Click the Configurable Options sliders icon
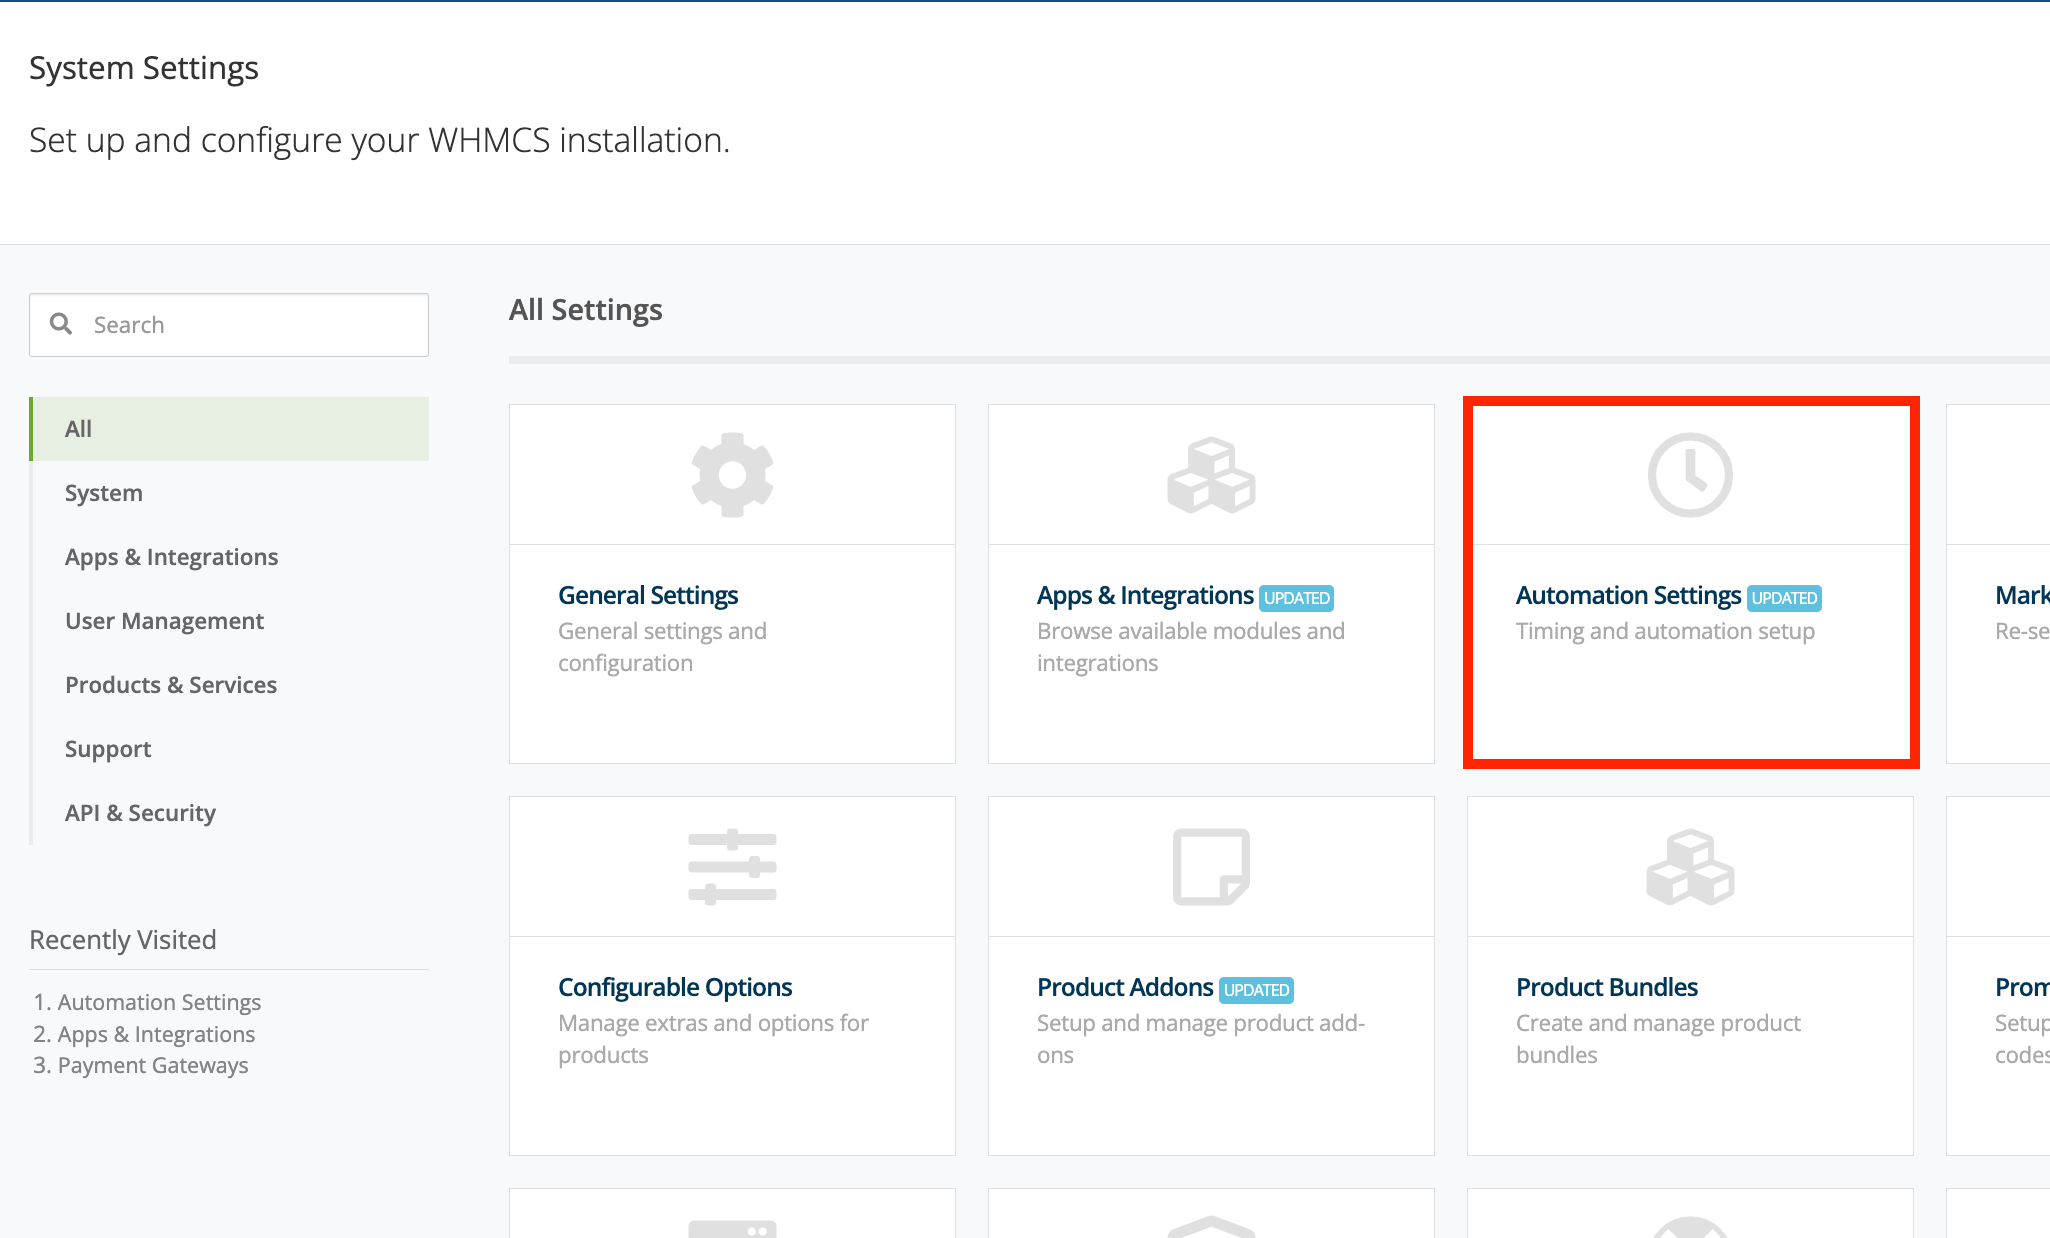The height and width of the screenshot is (1238, 2050). point(732,867)
